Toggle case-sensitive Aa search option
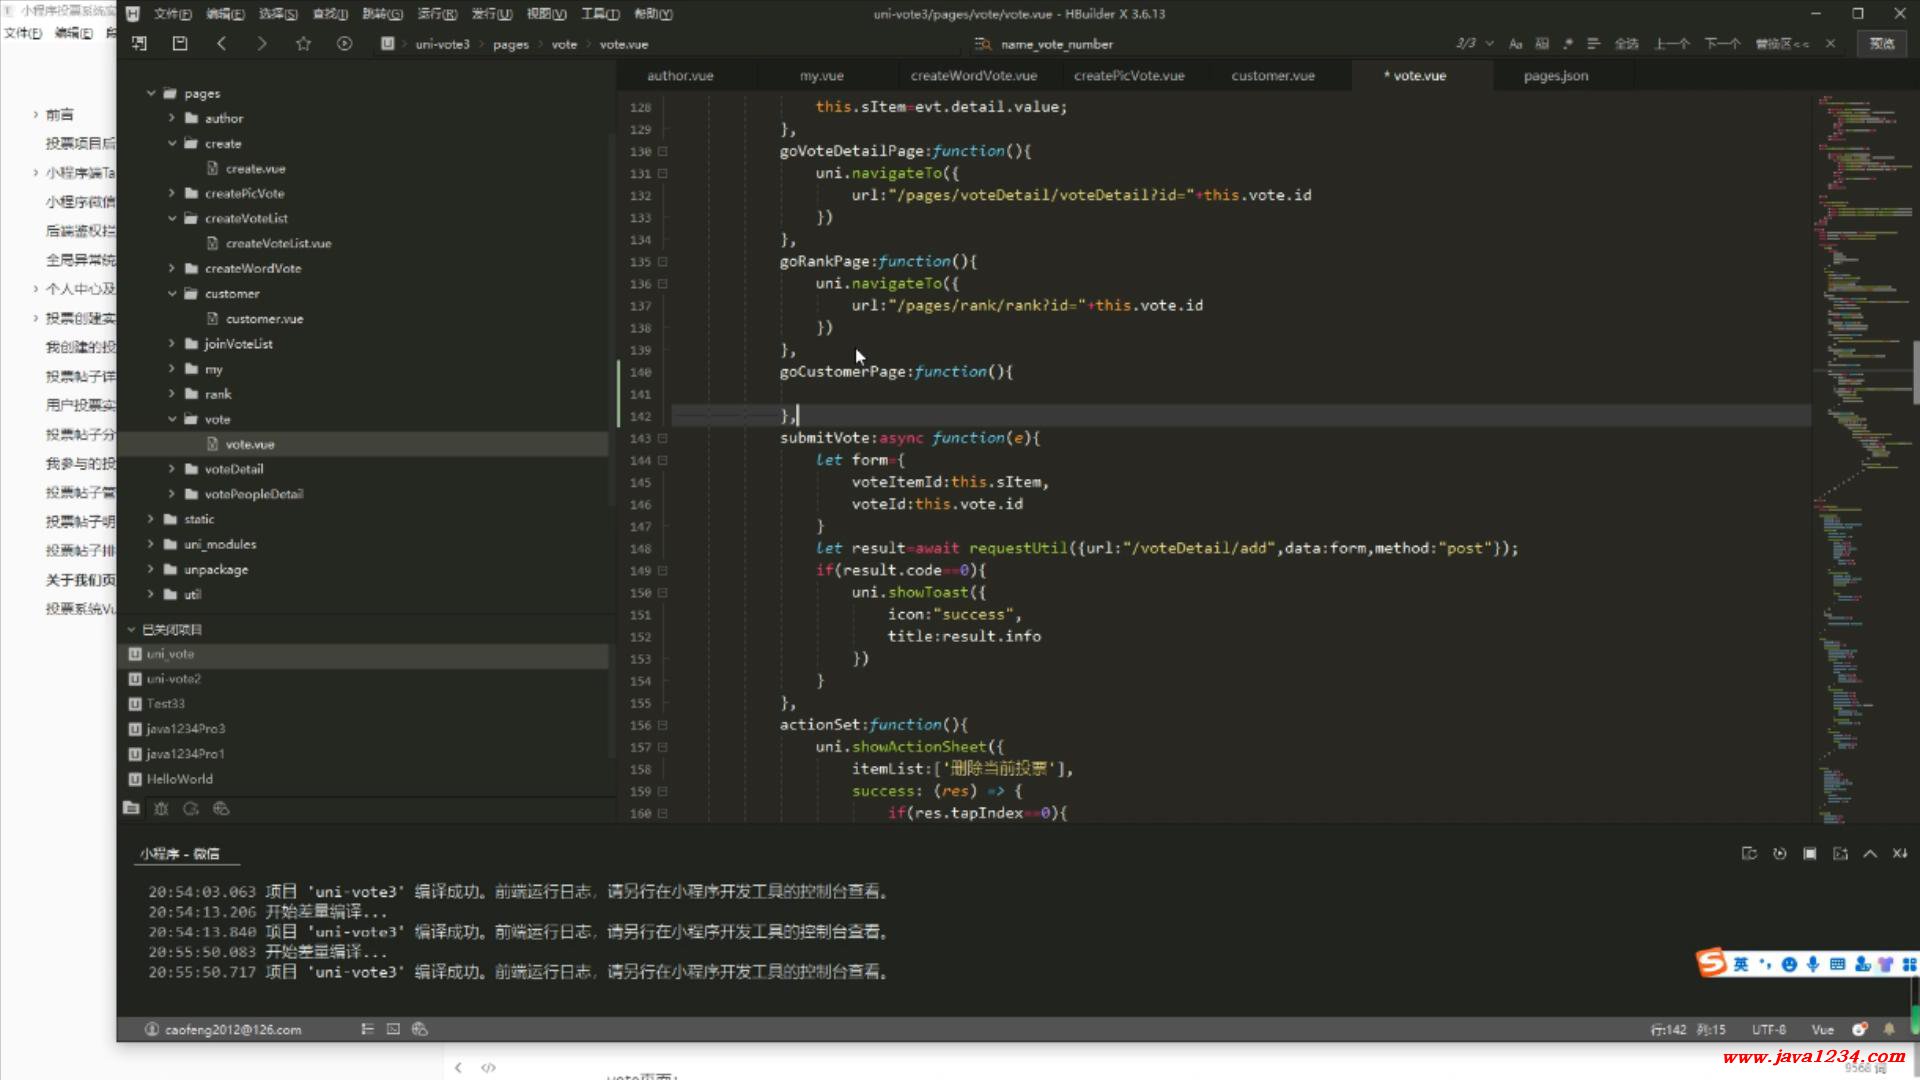Viewport: 1920px width, 1080px height. [x=1515, y=44]
